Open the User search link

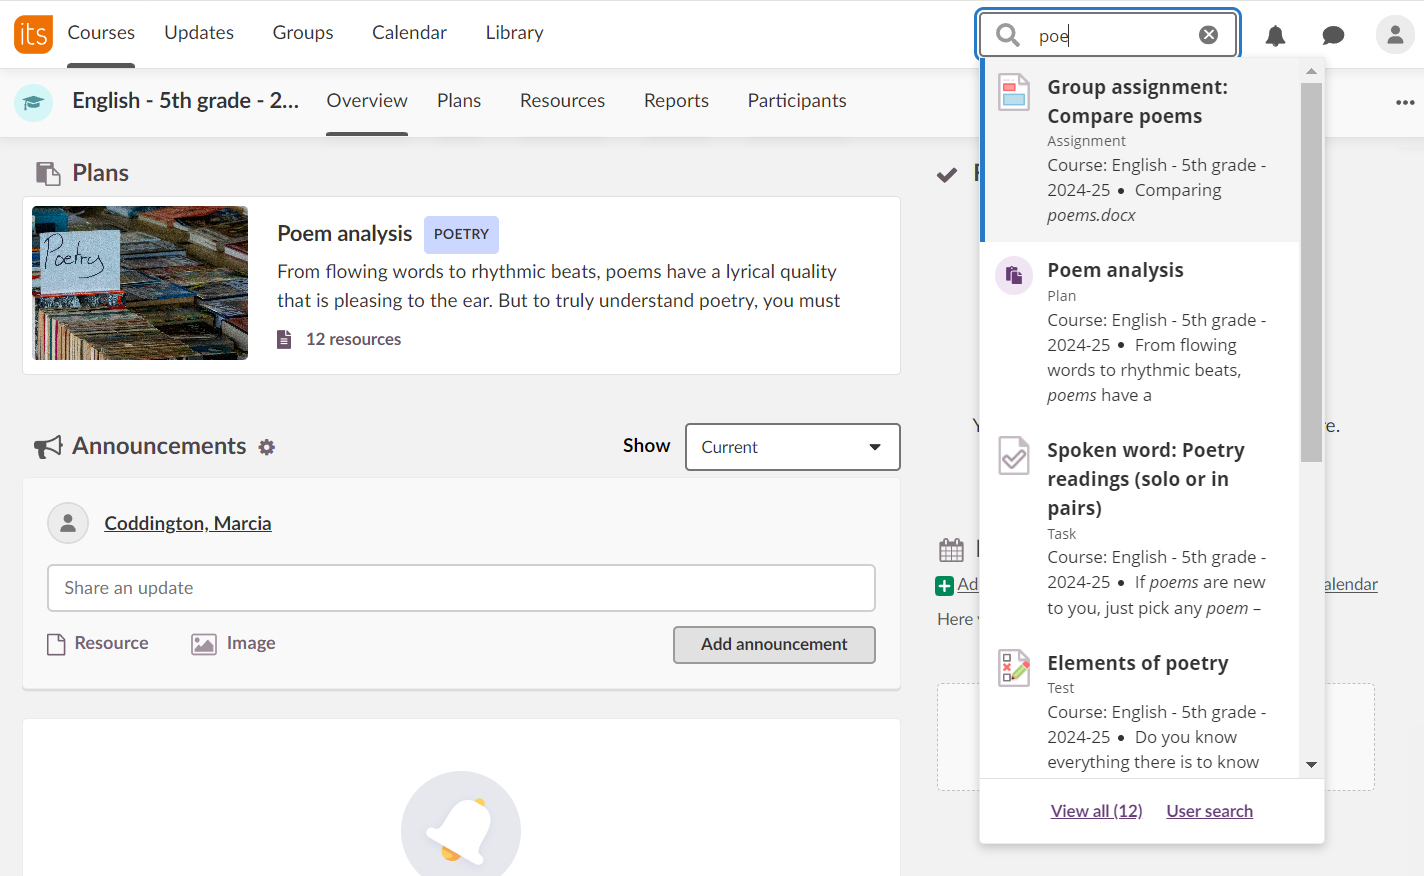click(1209, 811)
